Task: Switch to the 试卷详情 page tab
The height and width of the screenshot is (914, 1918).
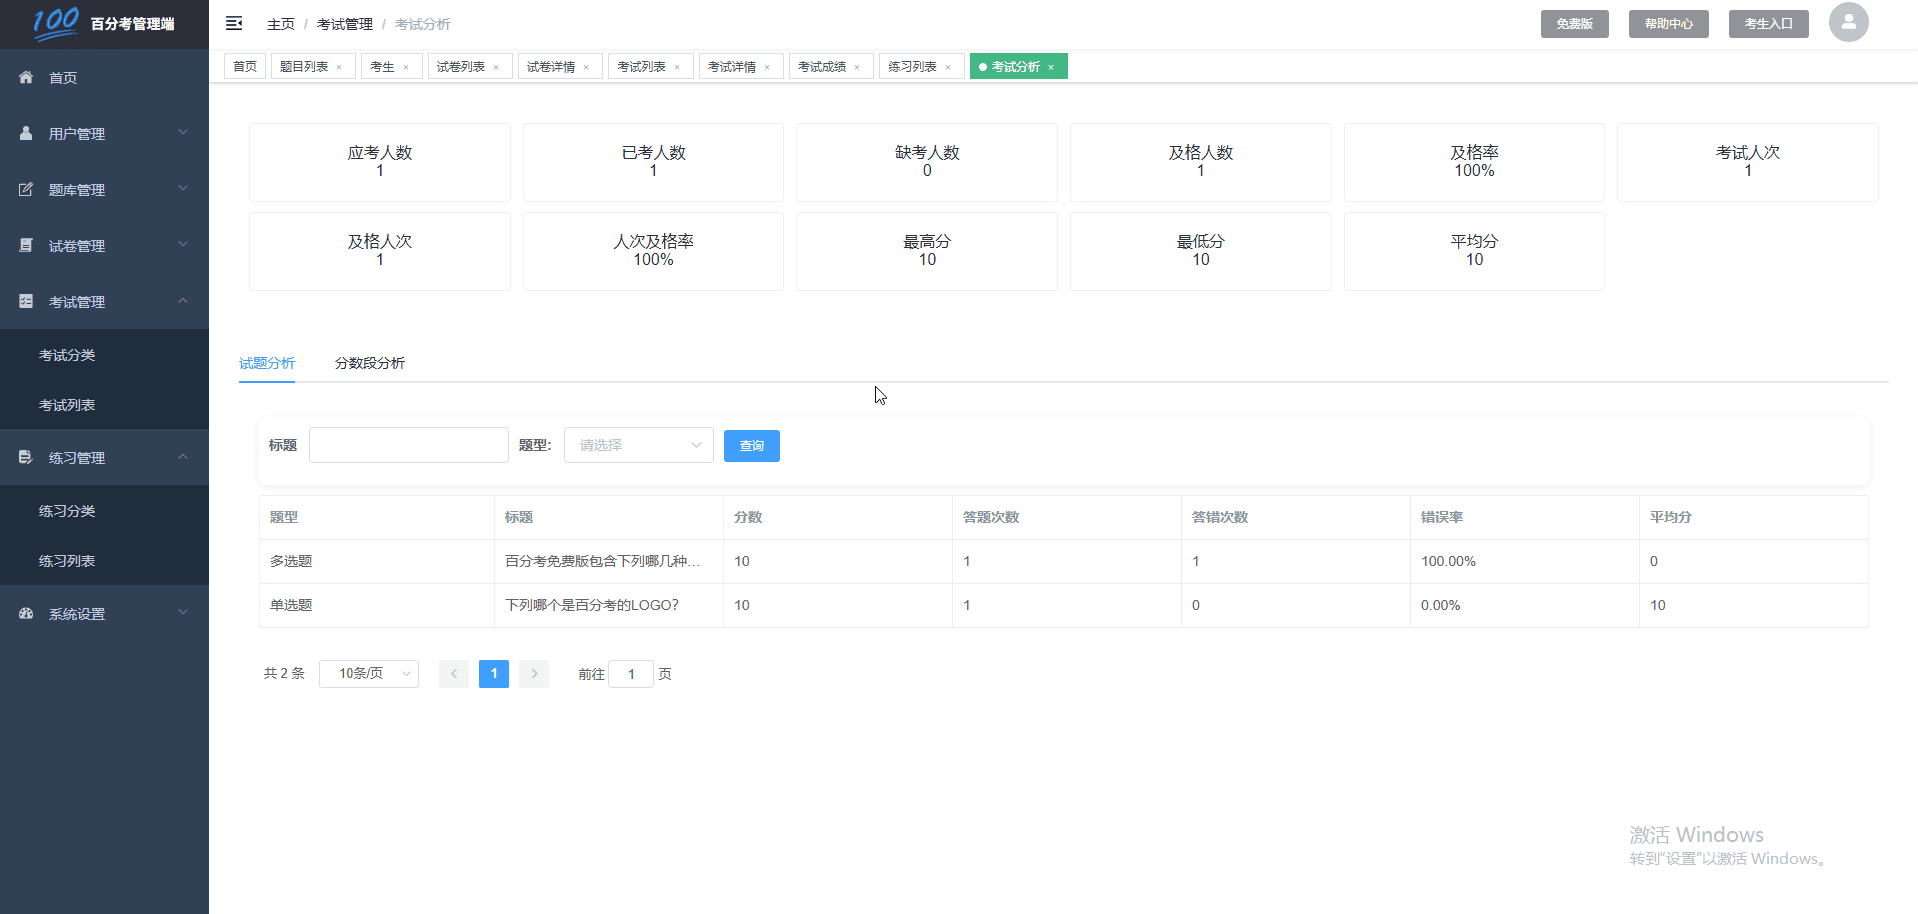Action: click(x=551, y=67)
